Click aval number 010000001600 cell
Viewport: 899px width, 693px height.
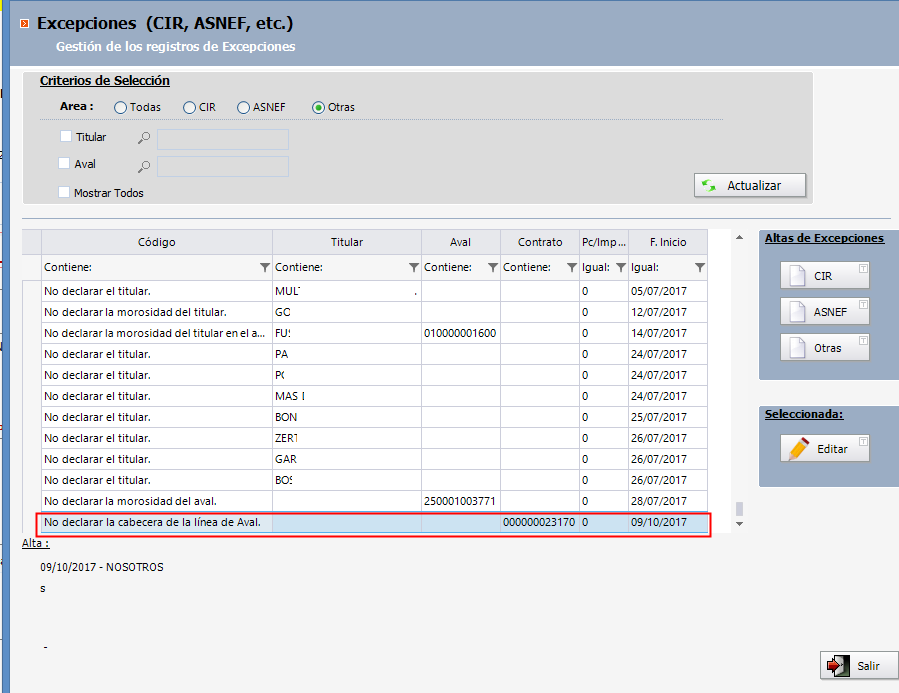(461, 333)
